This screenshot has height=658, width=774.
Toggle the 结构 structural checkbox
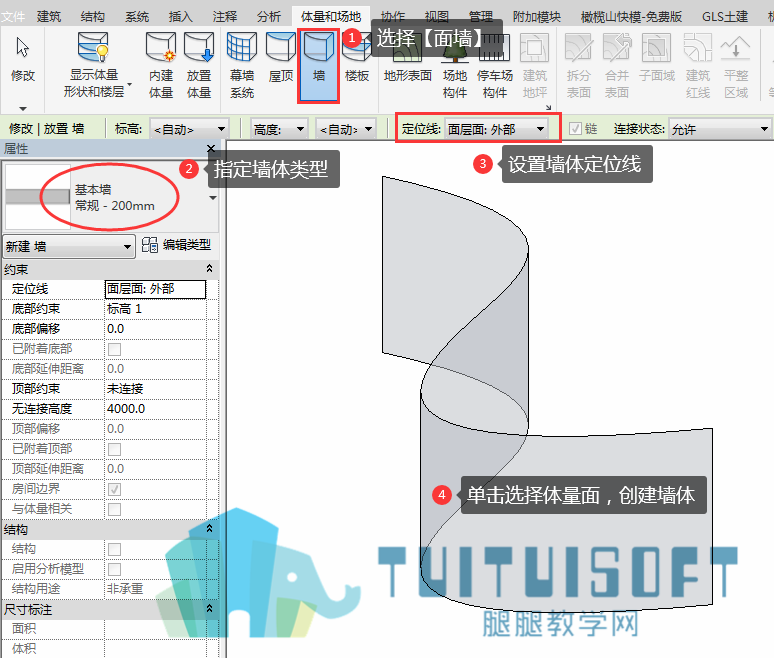click(x=115, y=549)
